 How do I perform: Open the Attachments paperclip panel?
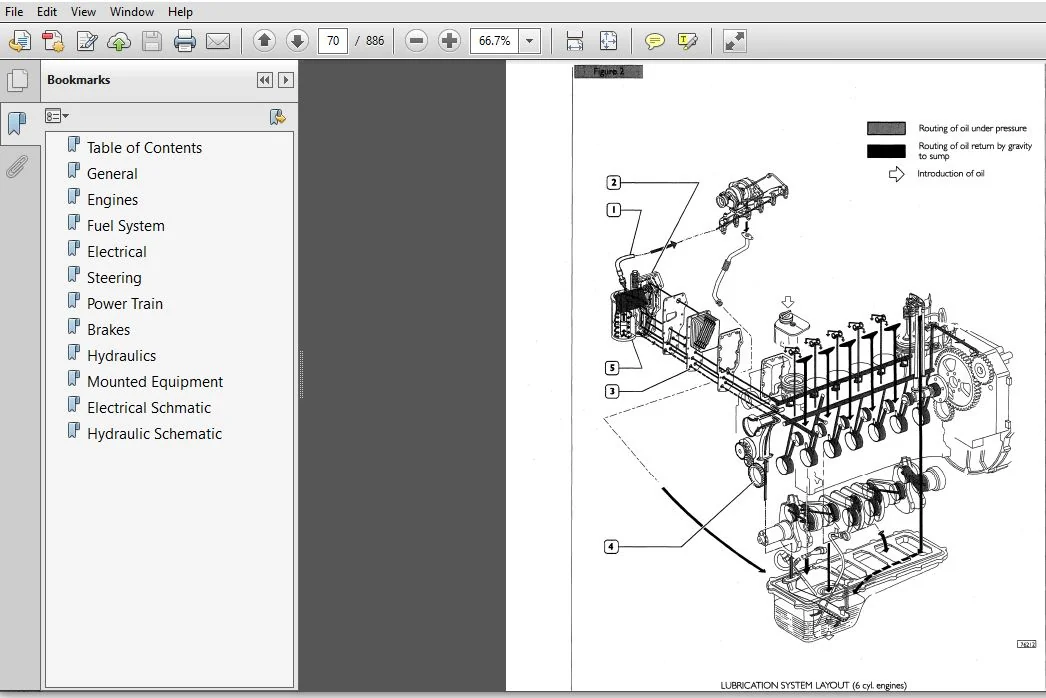[17, 167]
